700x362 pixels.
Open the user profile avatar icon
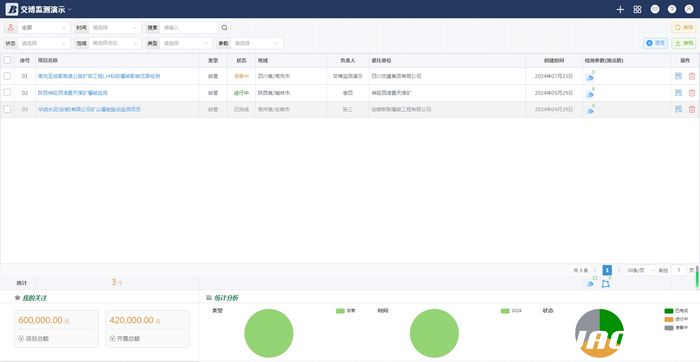(689, 9)
